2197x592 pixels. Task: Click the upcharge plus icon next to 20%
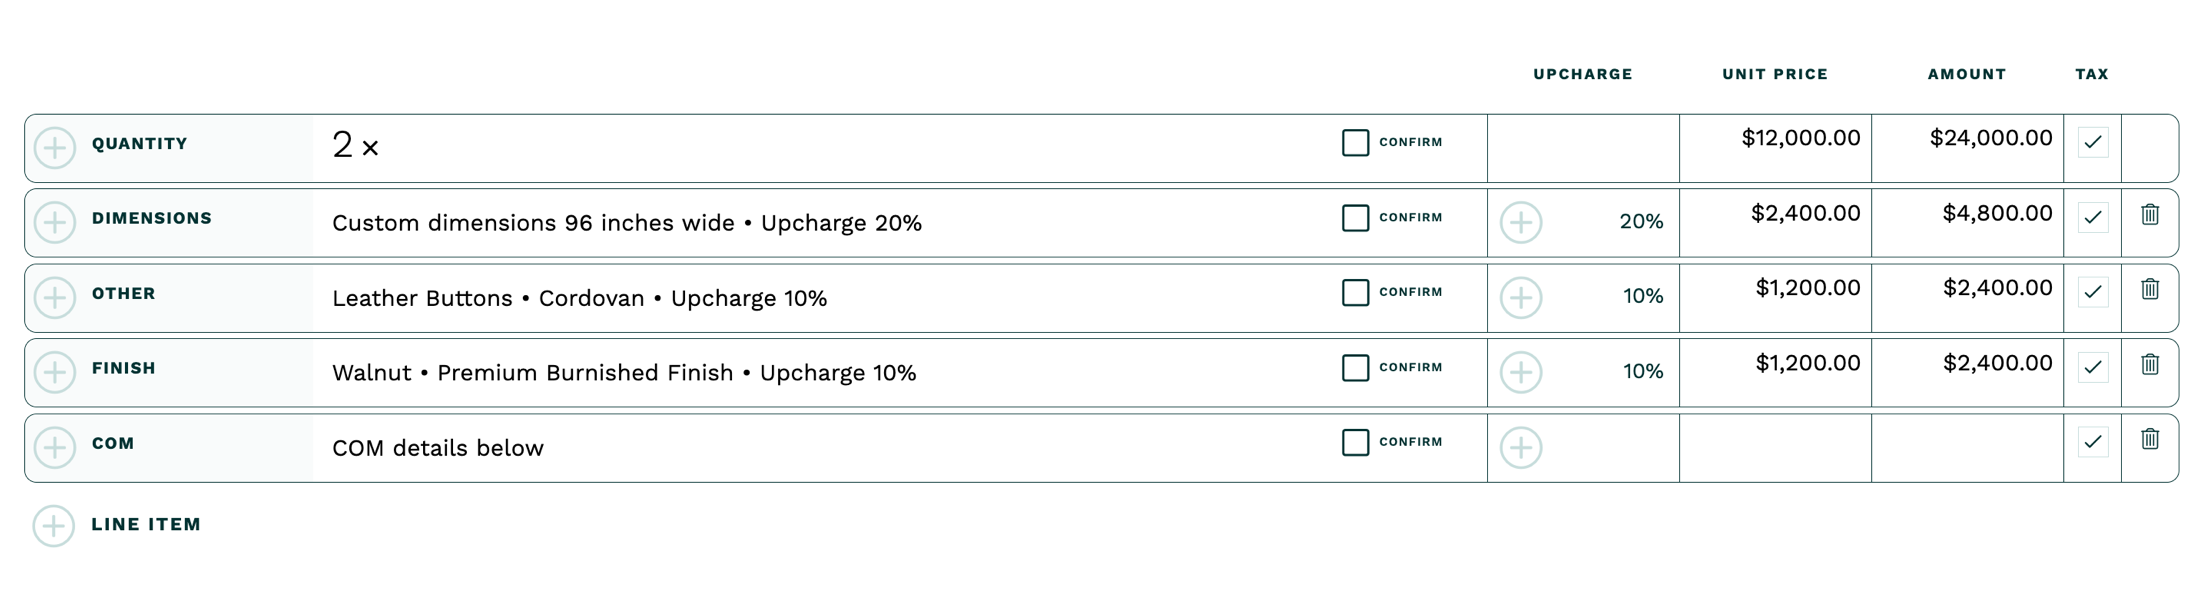(x=1520, y=223)
